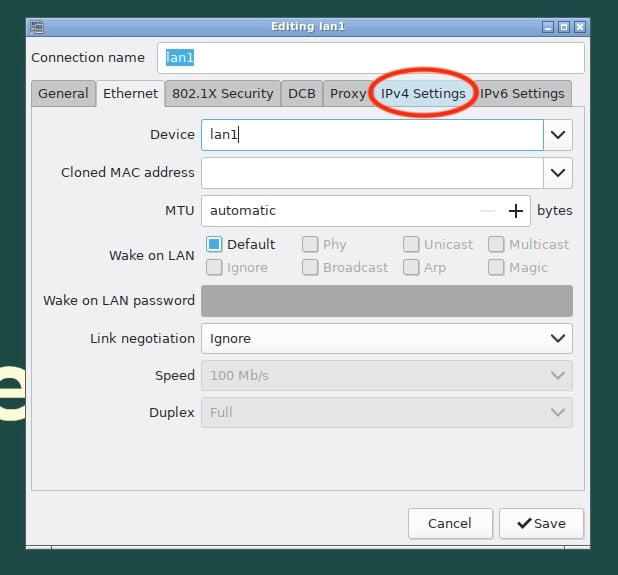This screenshot has width=618, height=575.
Task: Close the Editing lan1 dialog
Action: 580,26
